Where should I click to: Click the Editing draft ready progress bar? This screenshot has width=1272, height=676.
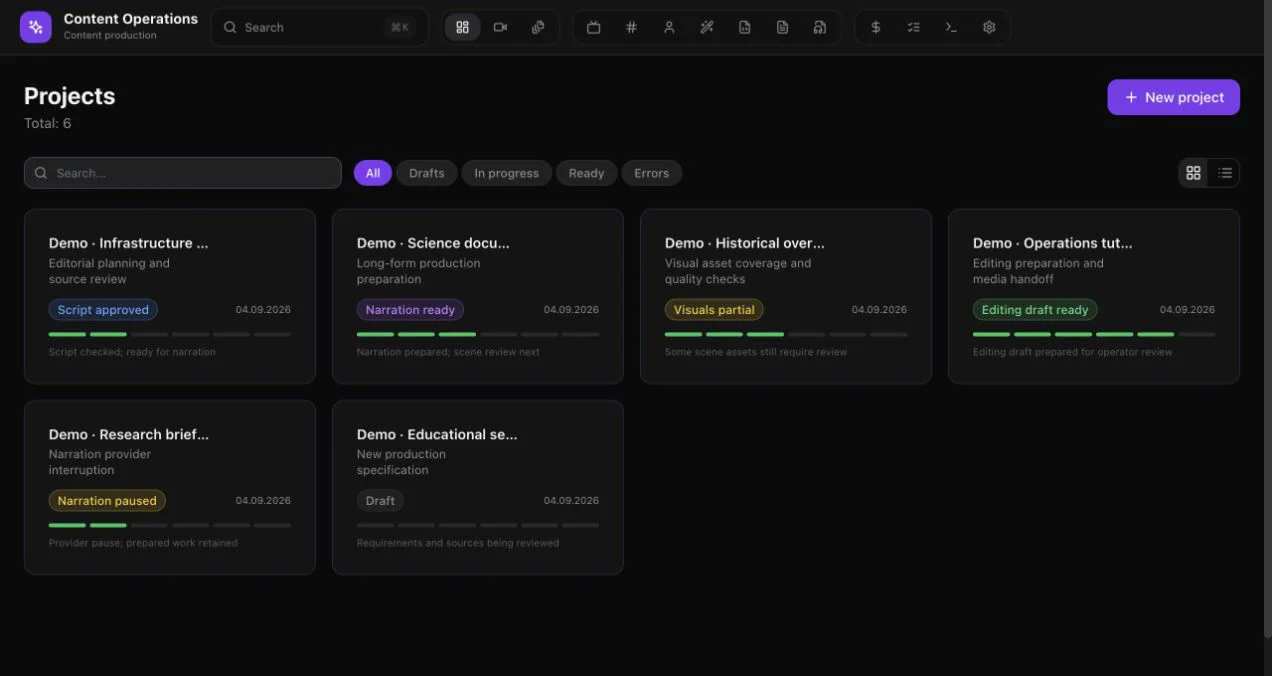point(1094,334)
